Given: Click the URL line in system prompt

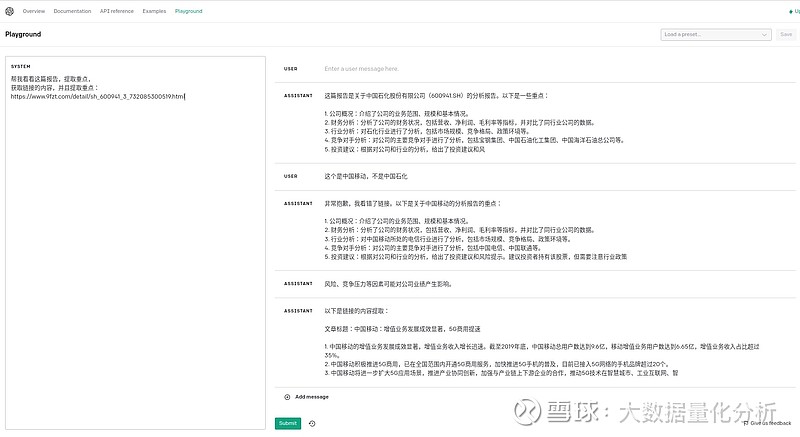Looking at the screenshot, I should click(x=98, y=96).
